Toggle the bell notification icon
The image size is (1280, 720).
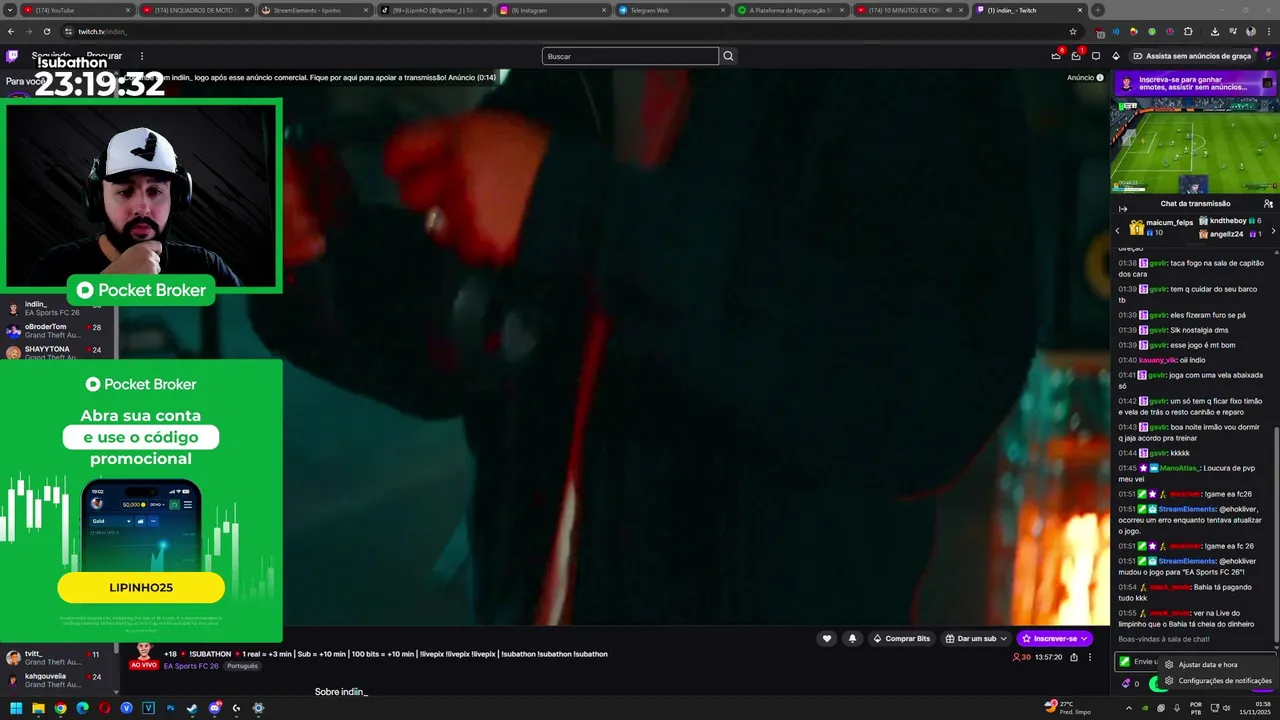852,638
